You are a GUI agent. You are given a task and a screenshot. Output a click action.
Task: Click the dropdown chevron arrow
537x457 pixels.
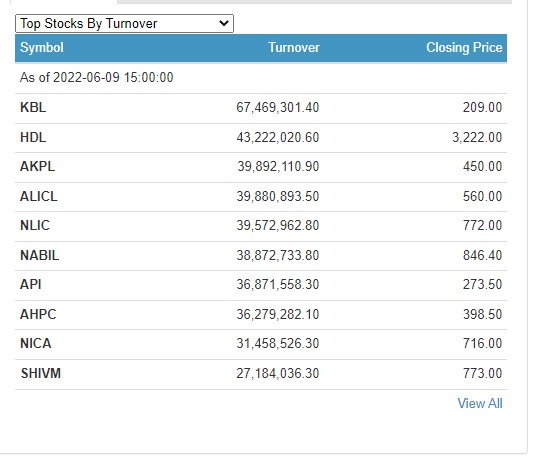tap(224, 23)
